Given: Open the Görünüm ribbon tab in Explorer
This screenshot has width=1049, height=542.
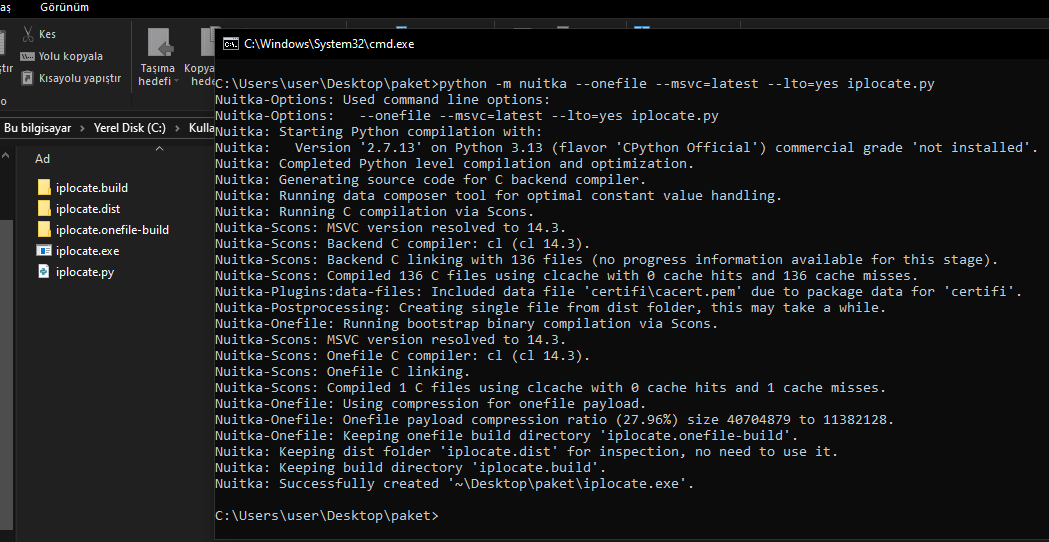Looking at the screenshot, I should [64, 7].
